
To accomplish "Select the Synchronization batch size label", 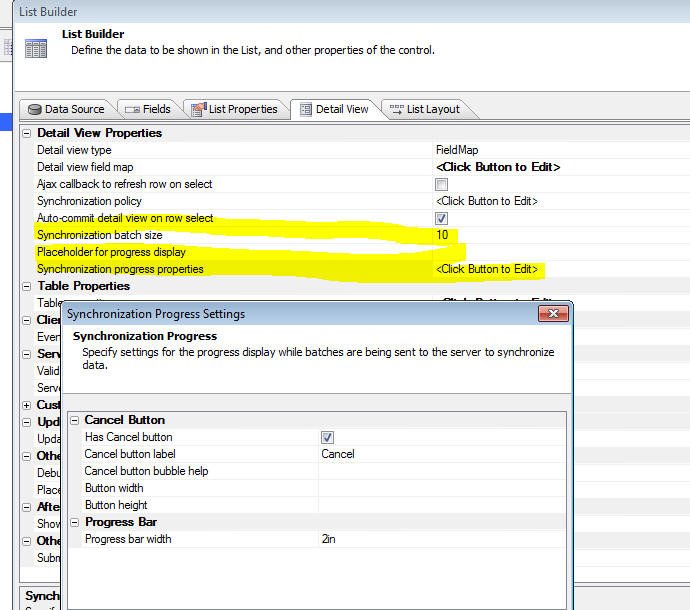I will click(x=100, y=235).
